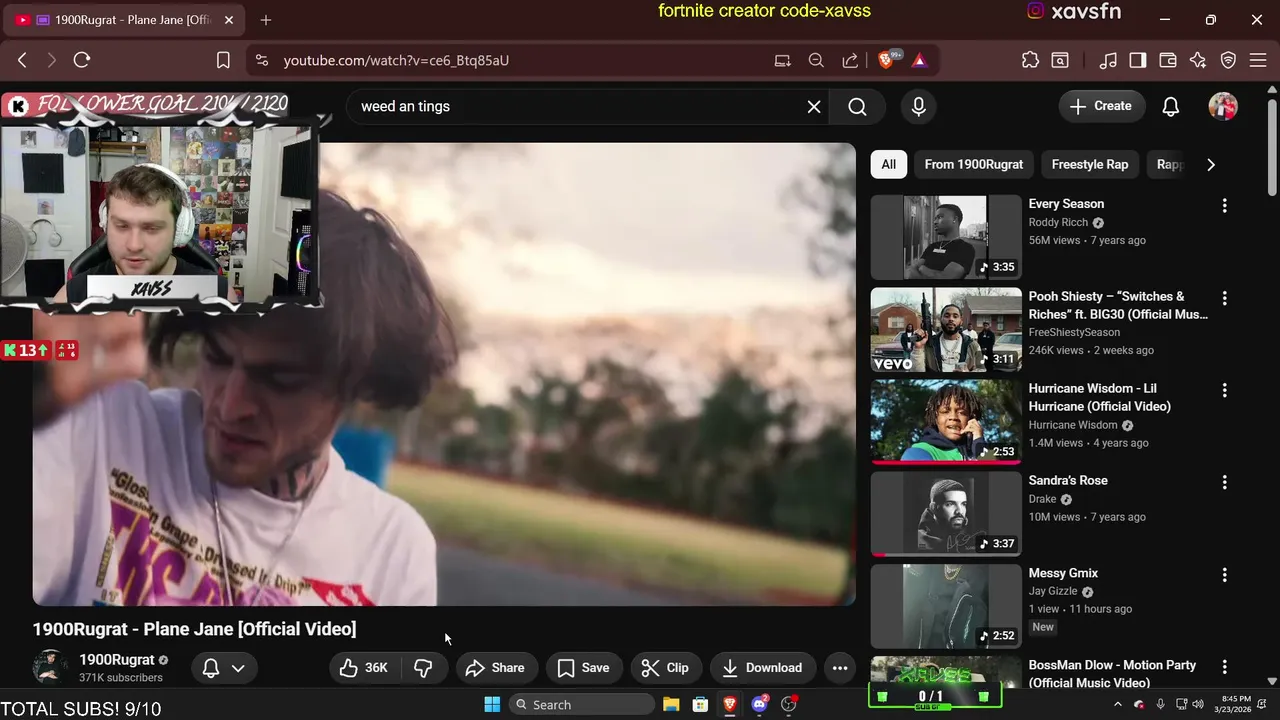The width and height of the screenshot is (1280, 720).
Task: Open the Windows Start menu
Action: (x=492, y=705)
